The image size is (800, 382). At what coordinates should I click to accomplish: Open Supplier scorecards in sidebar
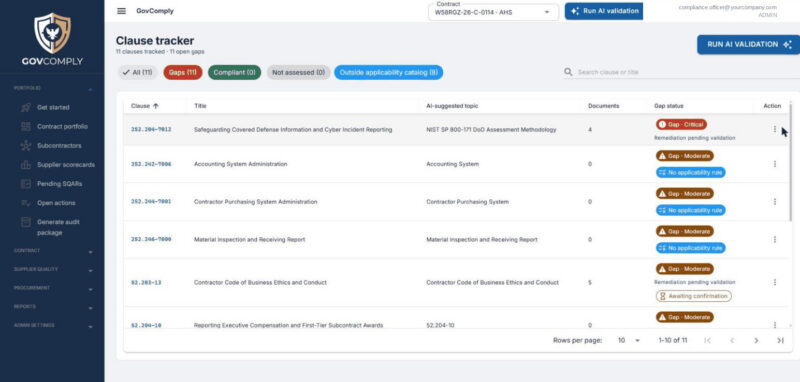66,165
